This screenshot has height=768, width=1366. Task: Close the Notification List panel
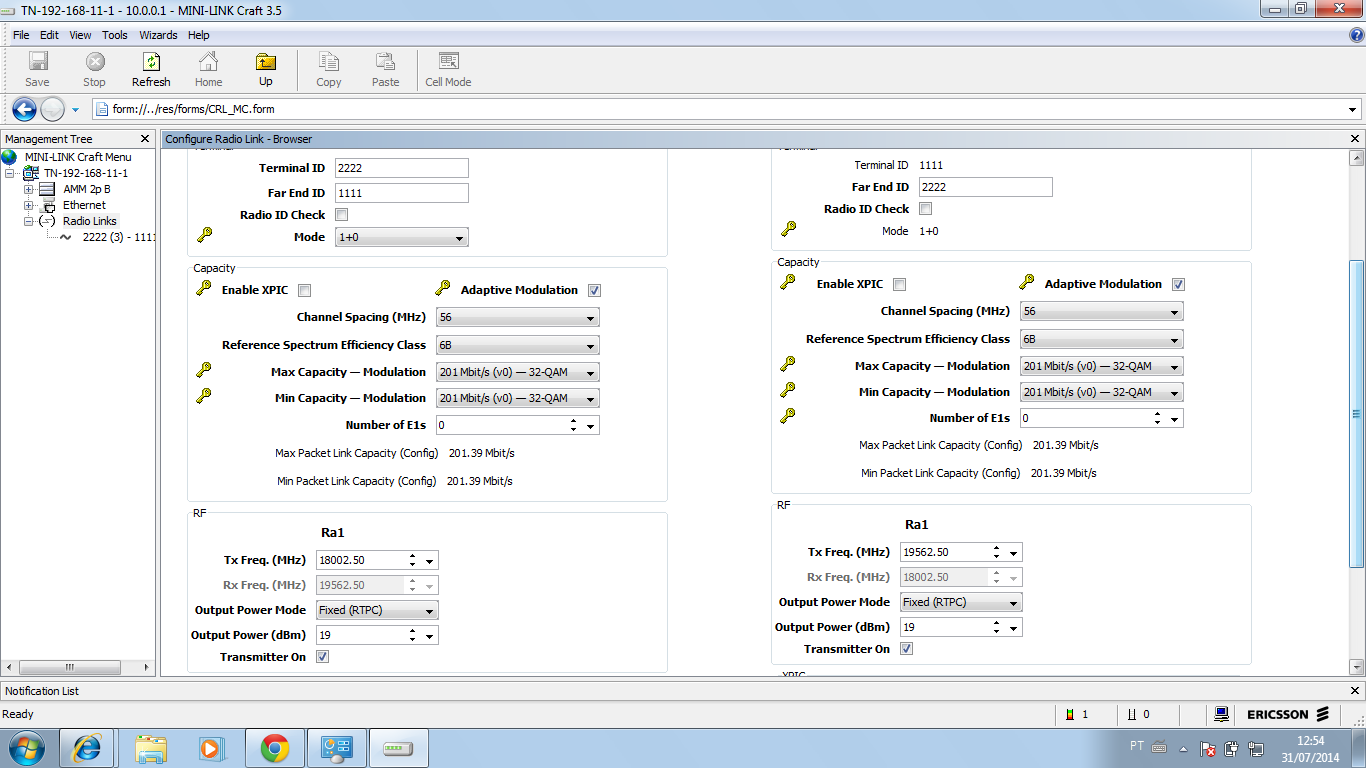(1355, 691)
